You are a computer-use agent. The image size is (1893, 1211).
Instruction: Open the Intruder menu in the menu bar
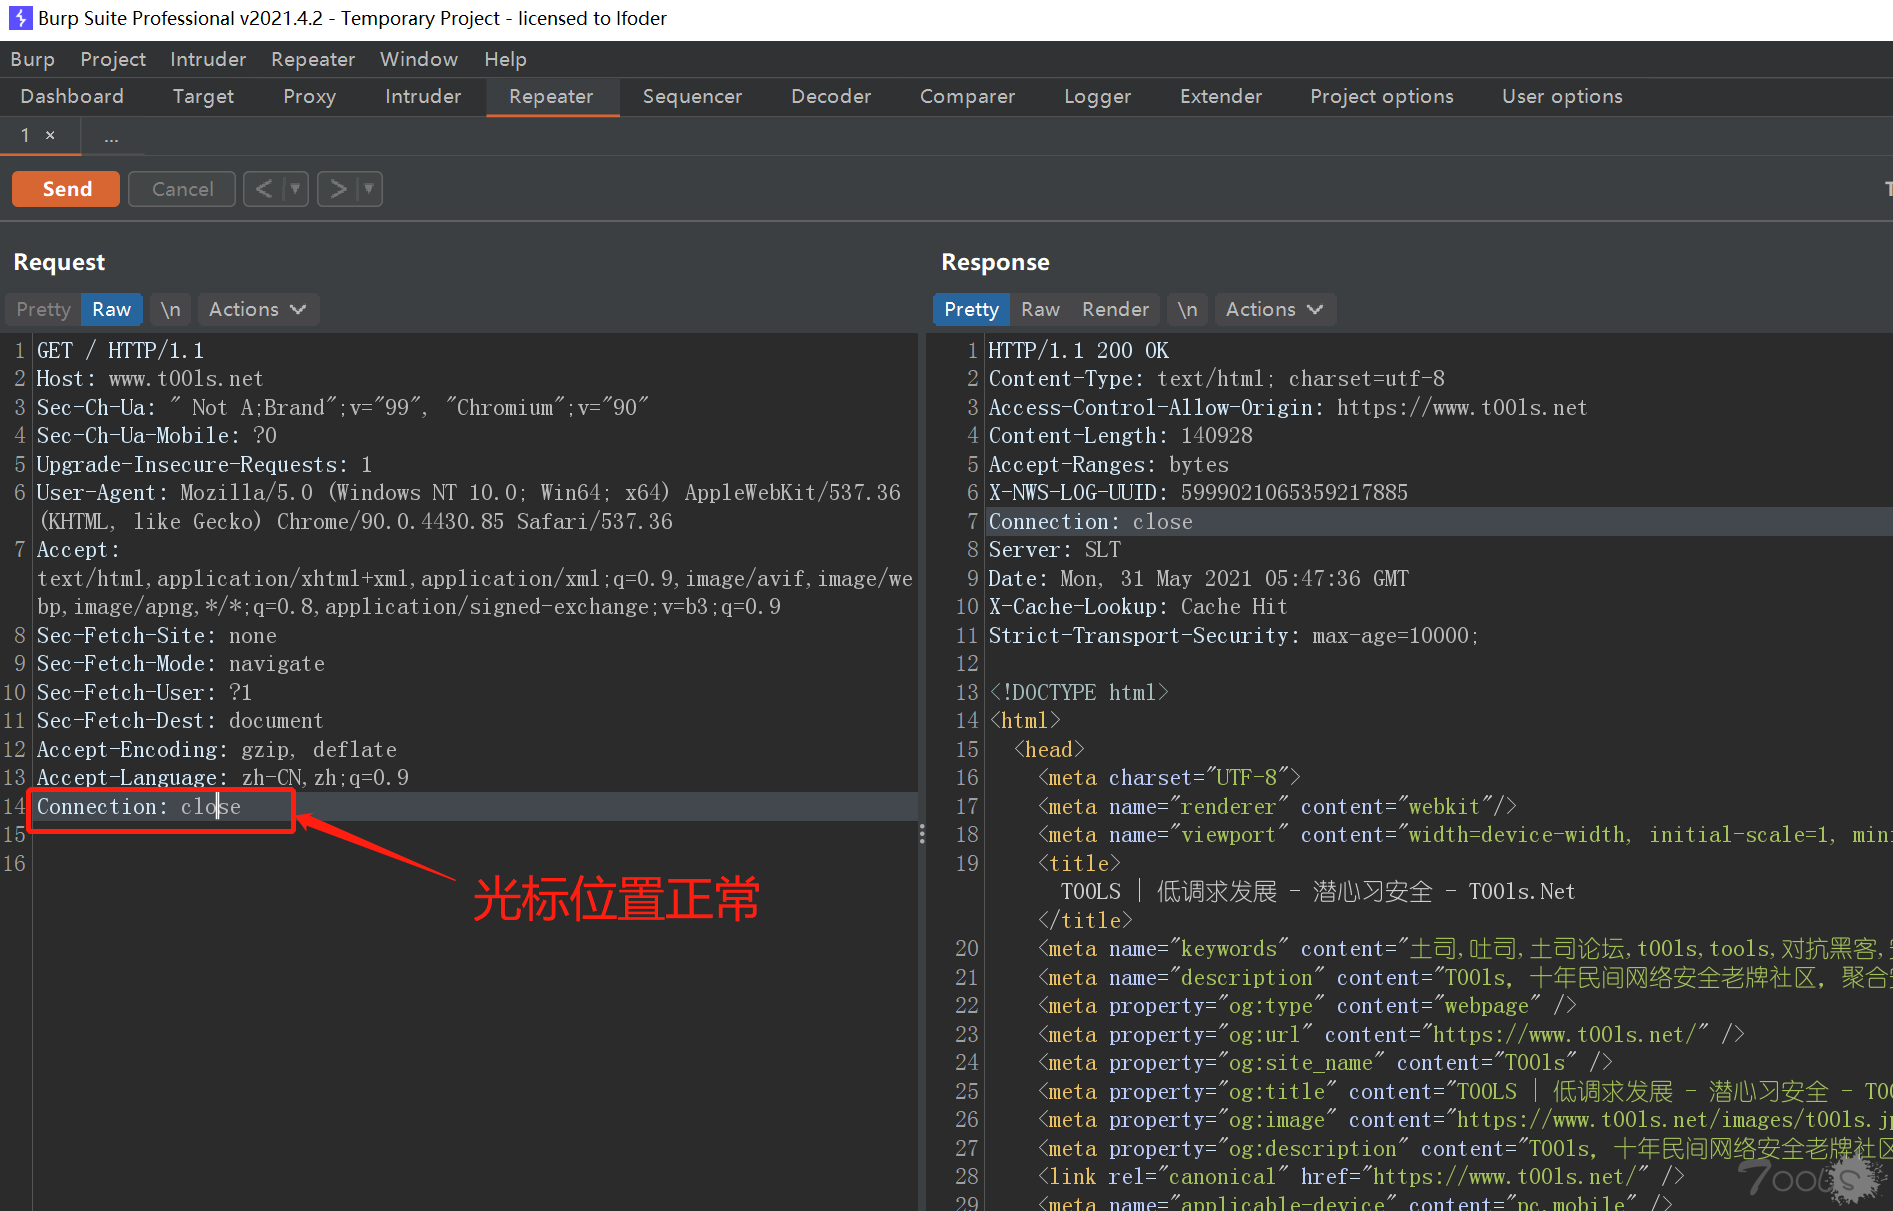[x=208, y=59]
